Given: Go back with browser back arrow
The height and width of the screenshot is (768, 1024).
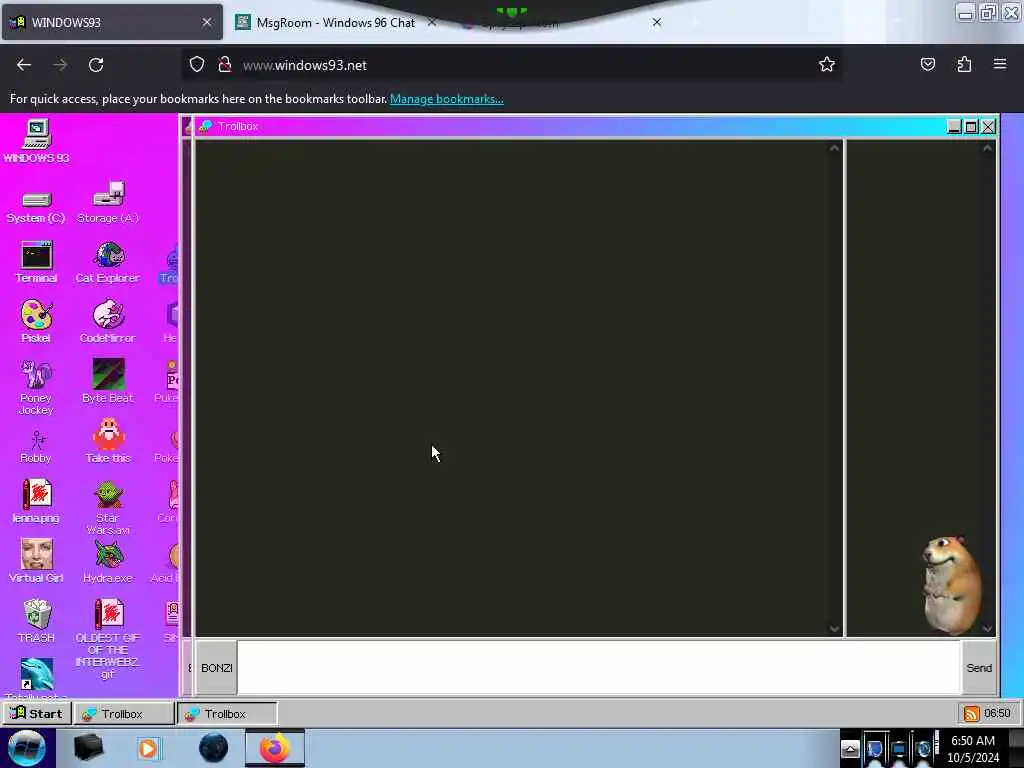Looking at the screenshot, I should tap(24, 65).
